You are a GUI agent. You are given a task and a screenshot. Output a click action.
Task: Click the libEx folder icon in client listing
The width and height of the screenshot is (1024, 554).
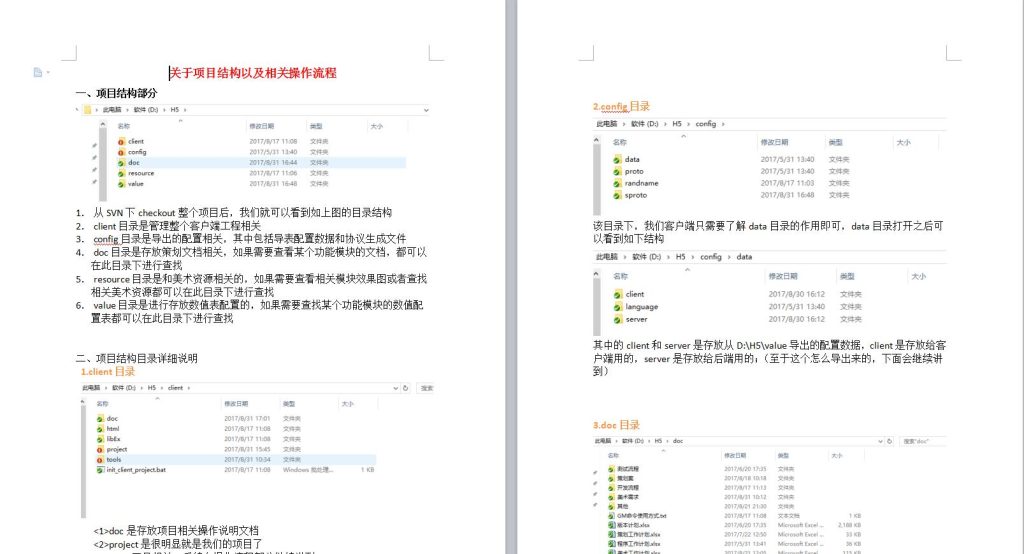point(100,439)
